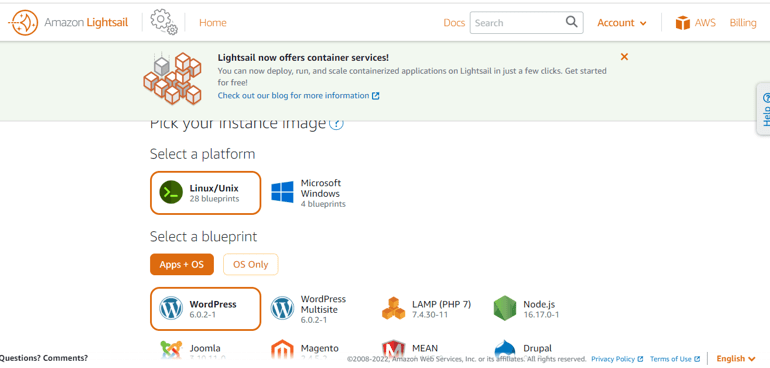Open the Help side panel tab
Image resolution: width=770 pixels, height=368 pixels.
764,109
